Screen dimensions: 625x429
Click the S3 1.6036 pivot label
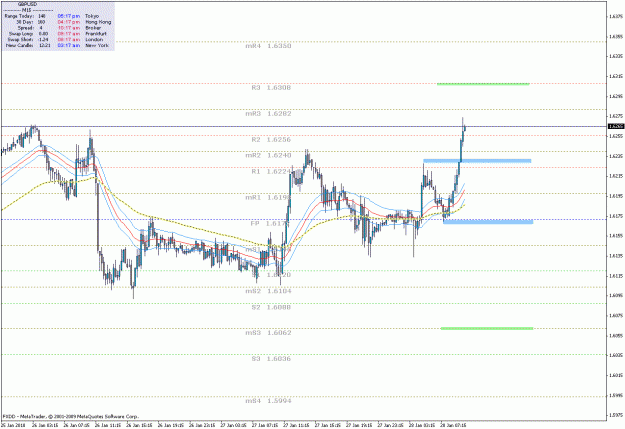(x=271, y=359)
